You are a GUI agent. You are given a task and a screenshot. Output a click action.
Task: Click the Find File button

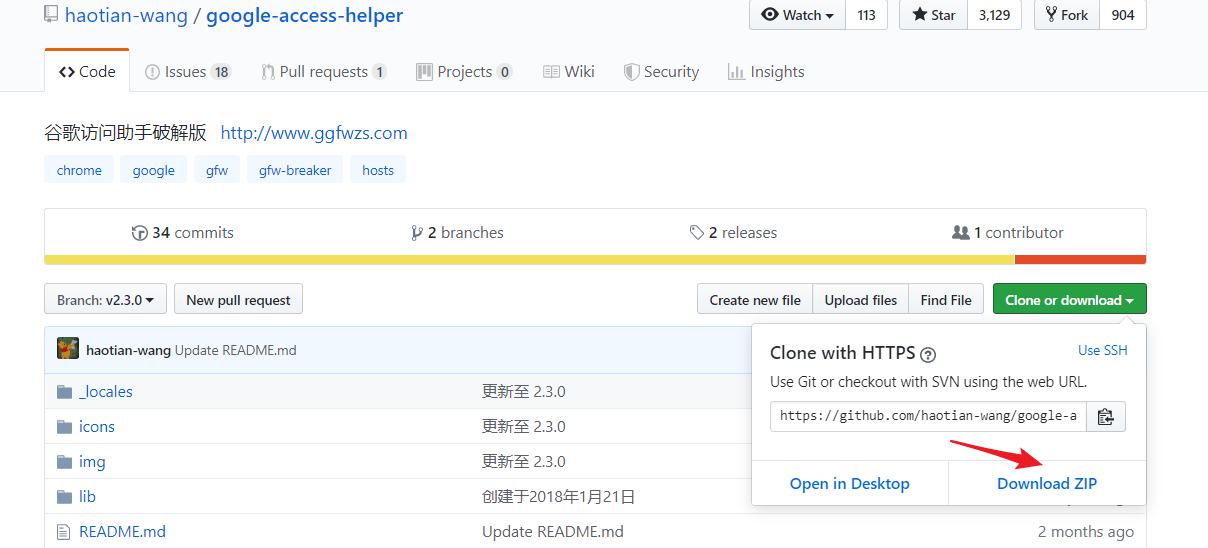(x=946, y=299)
